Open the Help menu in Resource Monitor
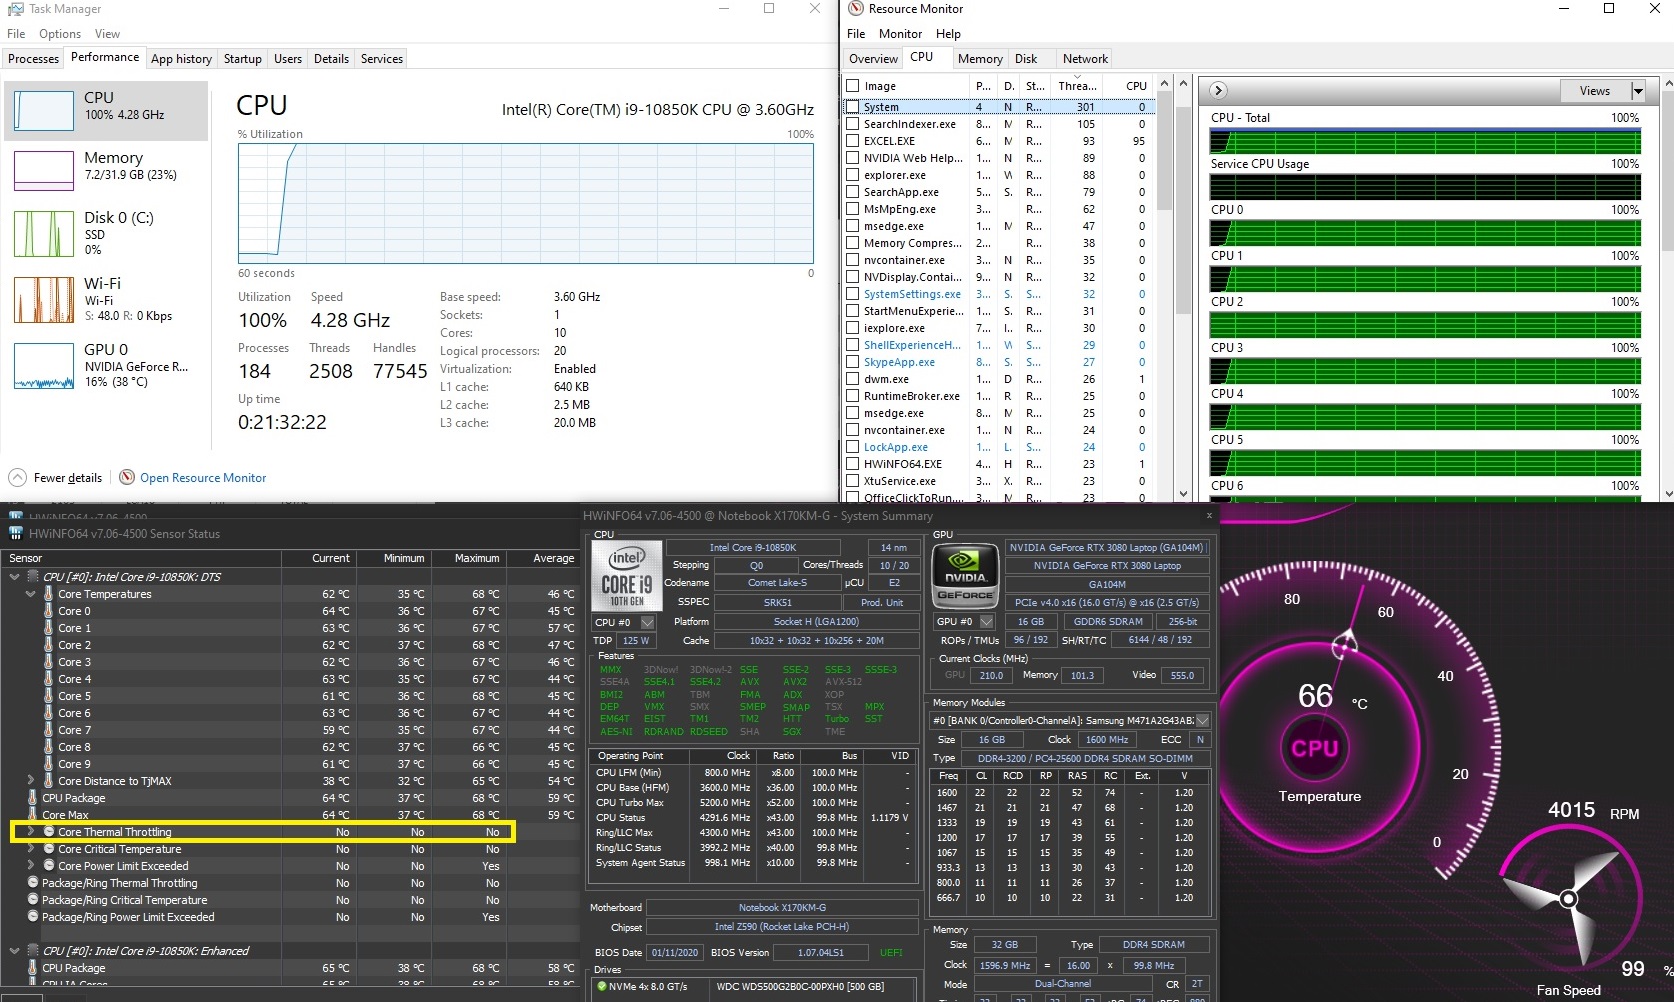Viewport: 1674px width, 1002px height. [x=948, y=34]
